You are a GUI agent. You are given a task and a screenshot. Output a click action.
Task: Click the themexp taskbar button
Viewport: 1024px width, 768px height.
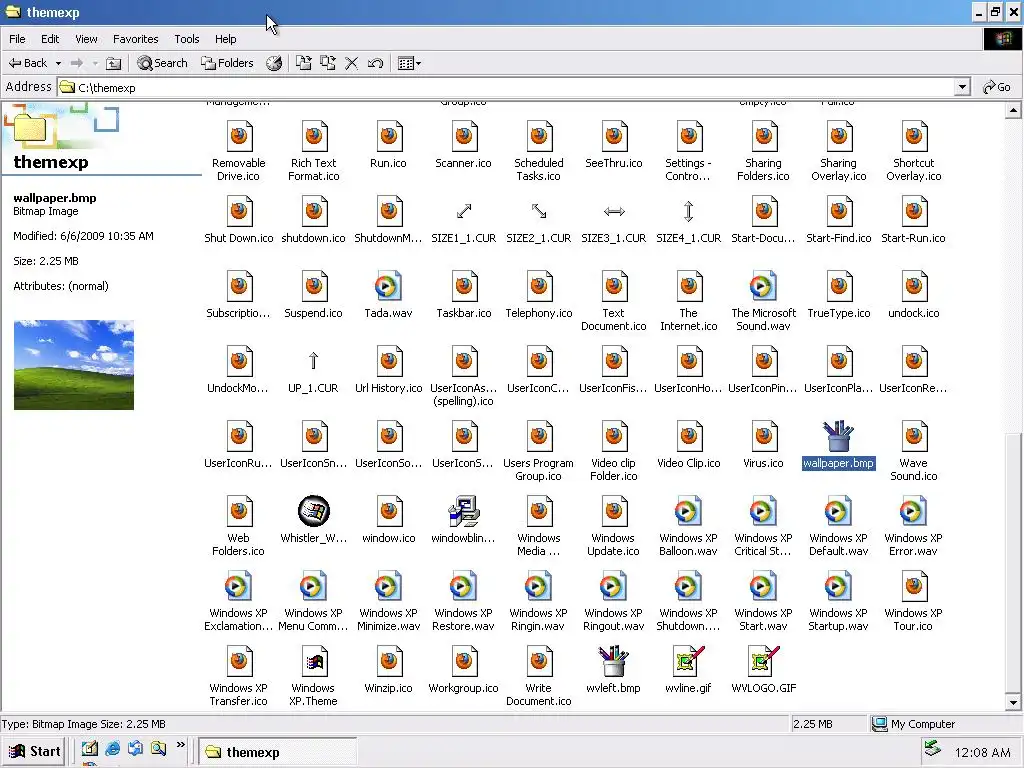[278, 752]
